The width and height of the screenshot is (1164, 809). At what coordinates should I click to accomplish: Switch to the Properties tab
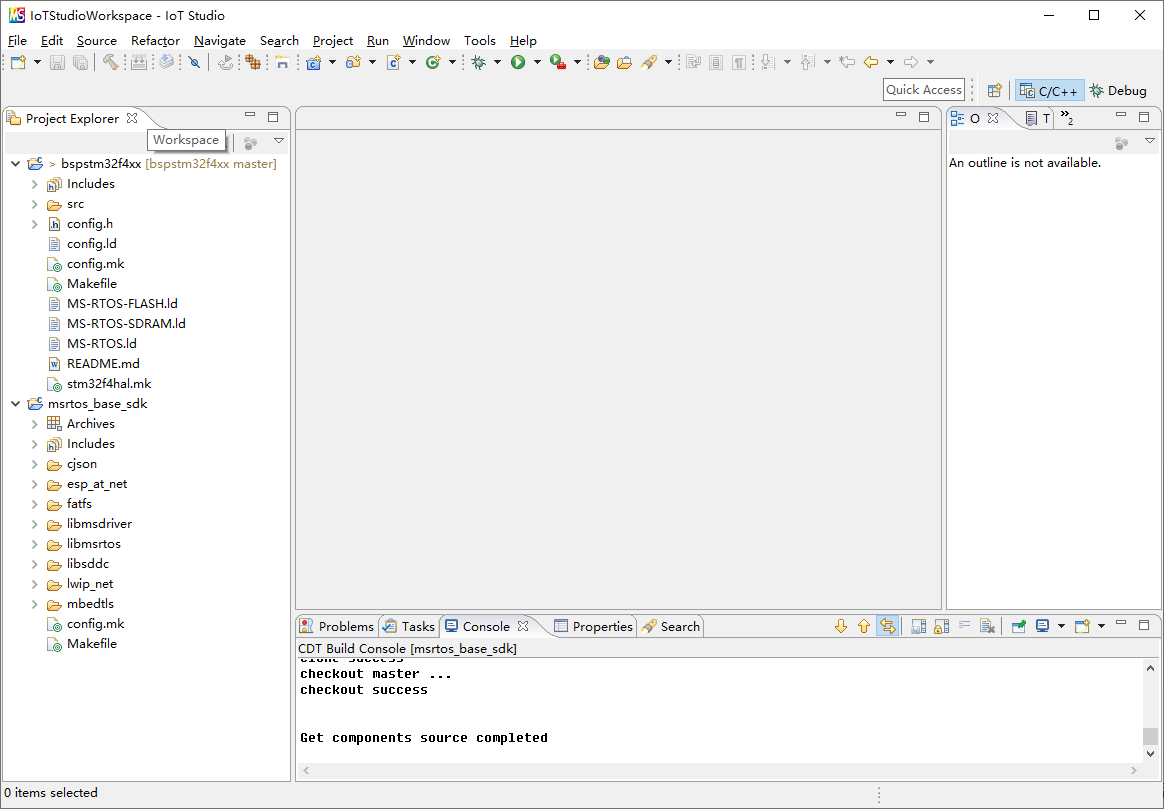coord(593,626)
